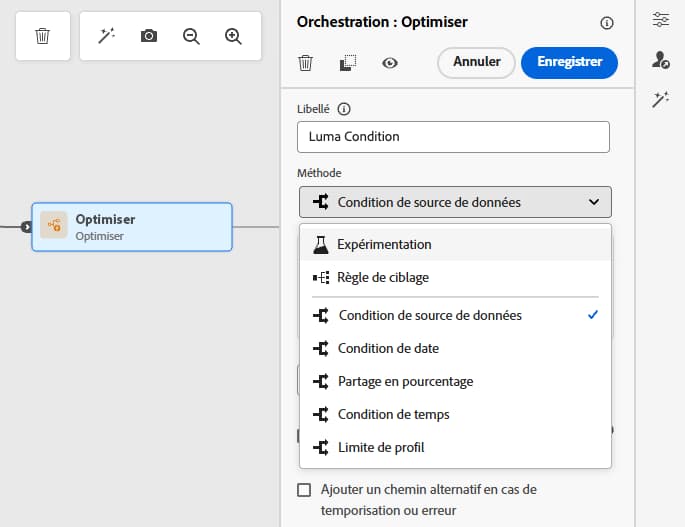Image resolution: width=685 pixels, height=527 pixels.
Task: Select Condition de date option
Action: coord(455,348)
